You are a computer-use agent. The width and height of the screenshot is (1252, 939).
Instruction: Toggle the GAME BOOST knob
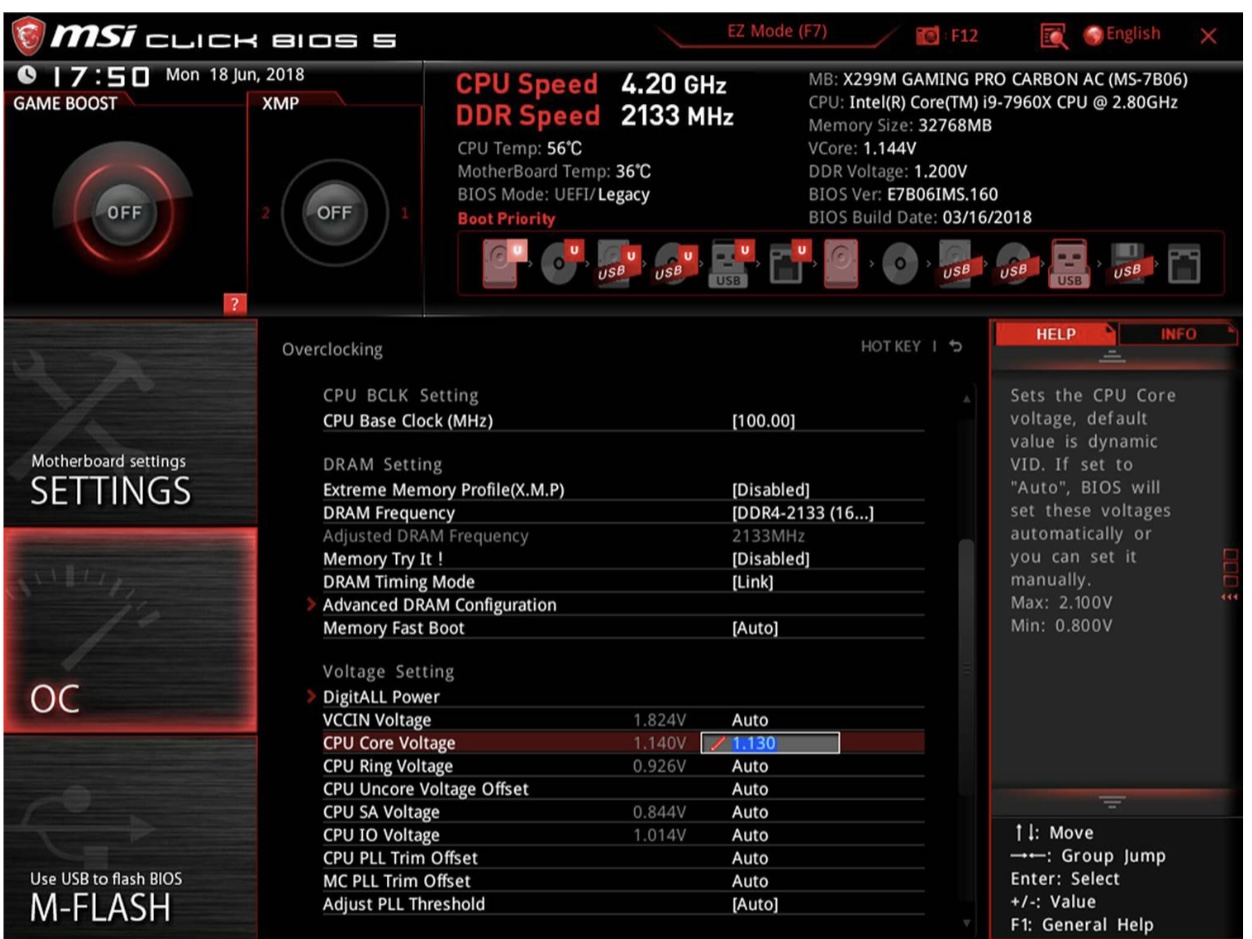[x=124, y=213]
